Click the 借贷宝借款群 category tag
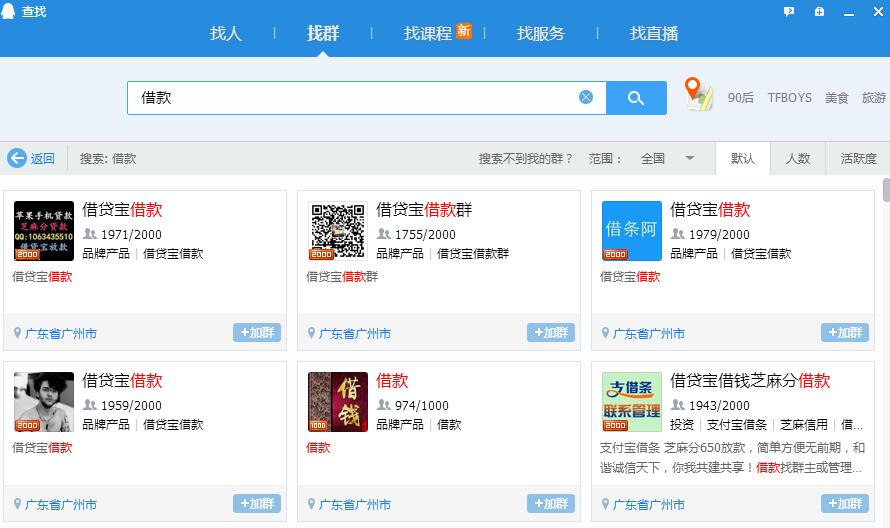This screenshot has height=528, width=890. tap(473, 254)
